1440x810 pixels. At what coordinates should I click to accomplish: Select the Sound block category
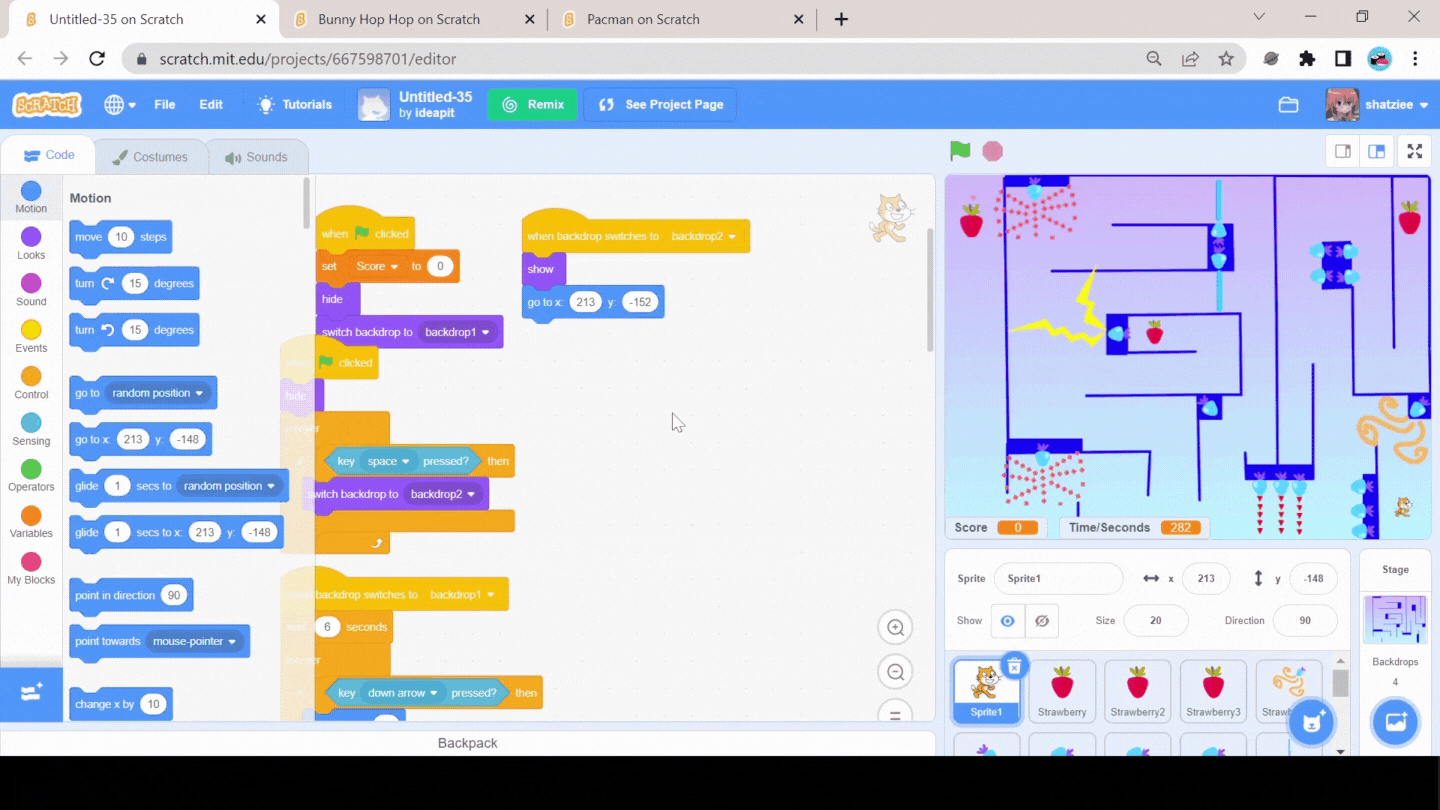[31, 290]
